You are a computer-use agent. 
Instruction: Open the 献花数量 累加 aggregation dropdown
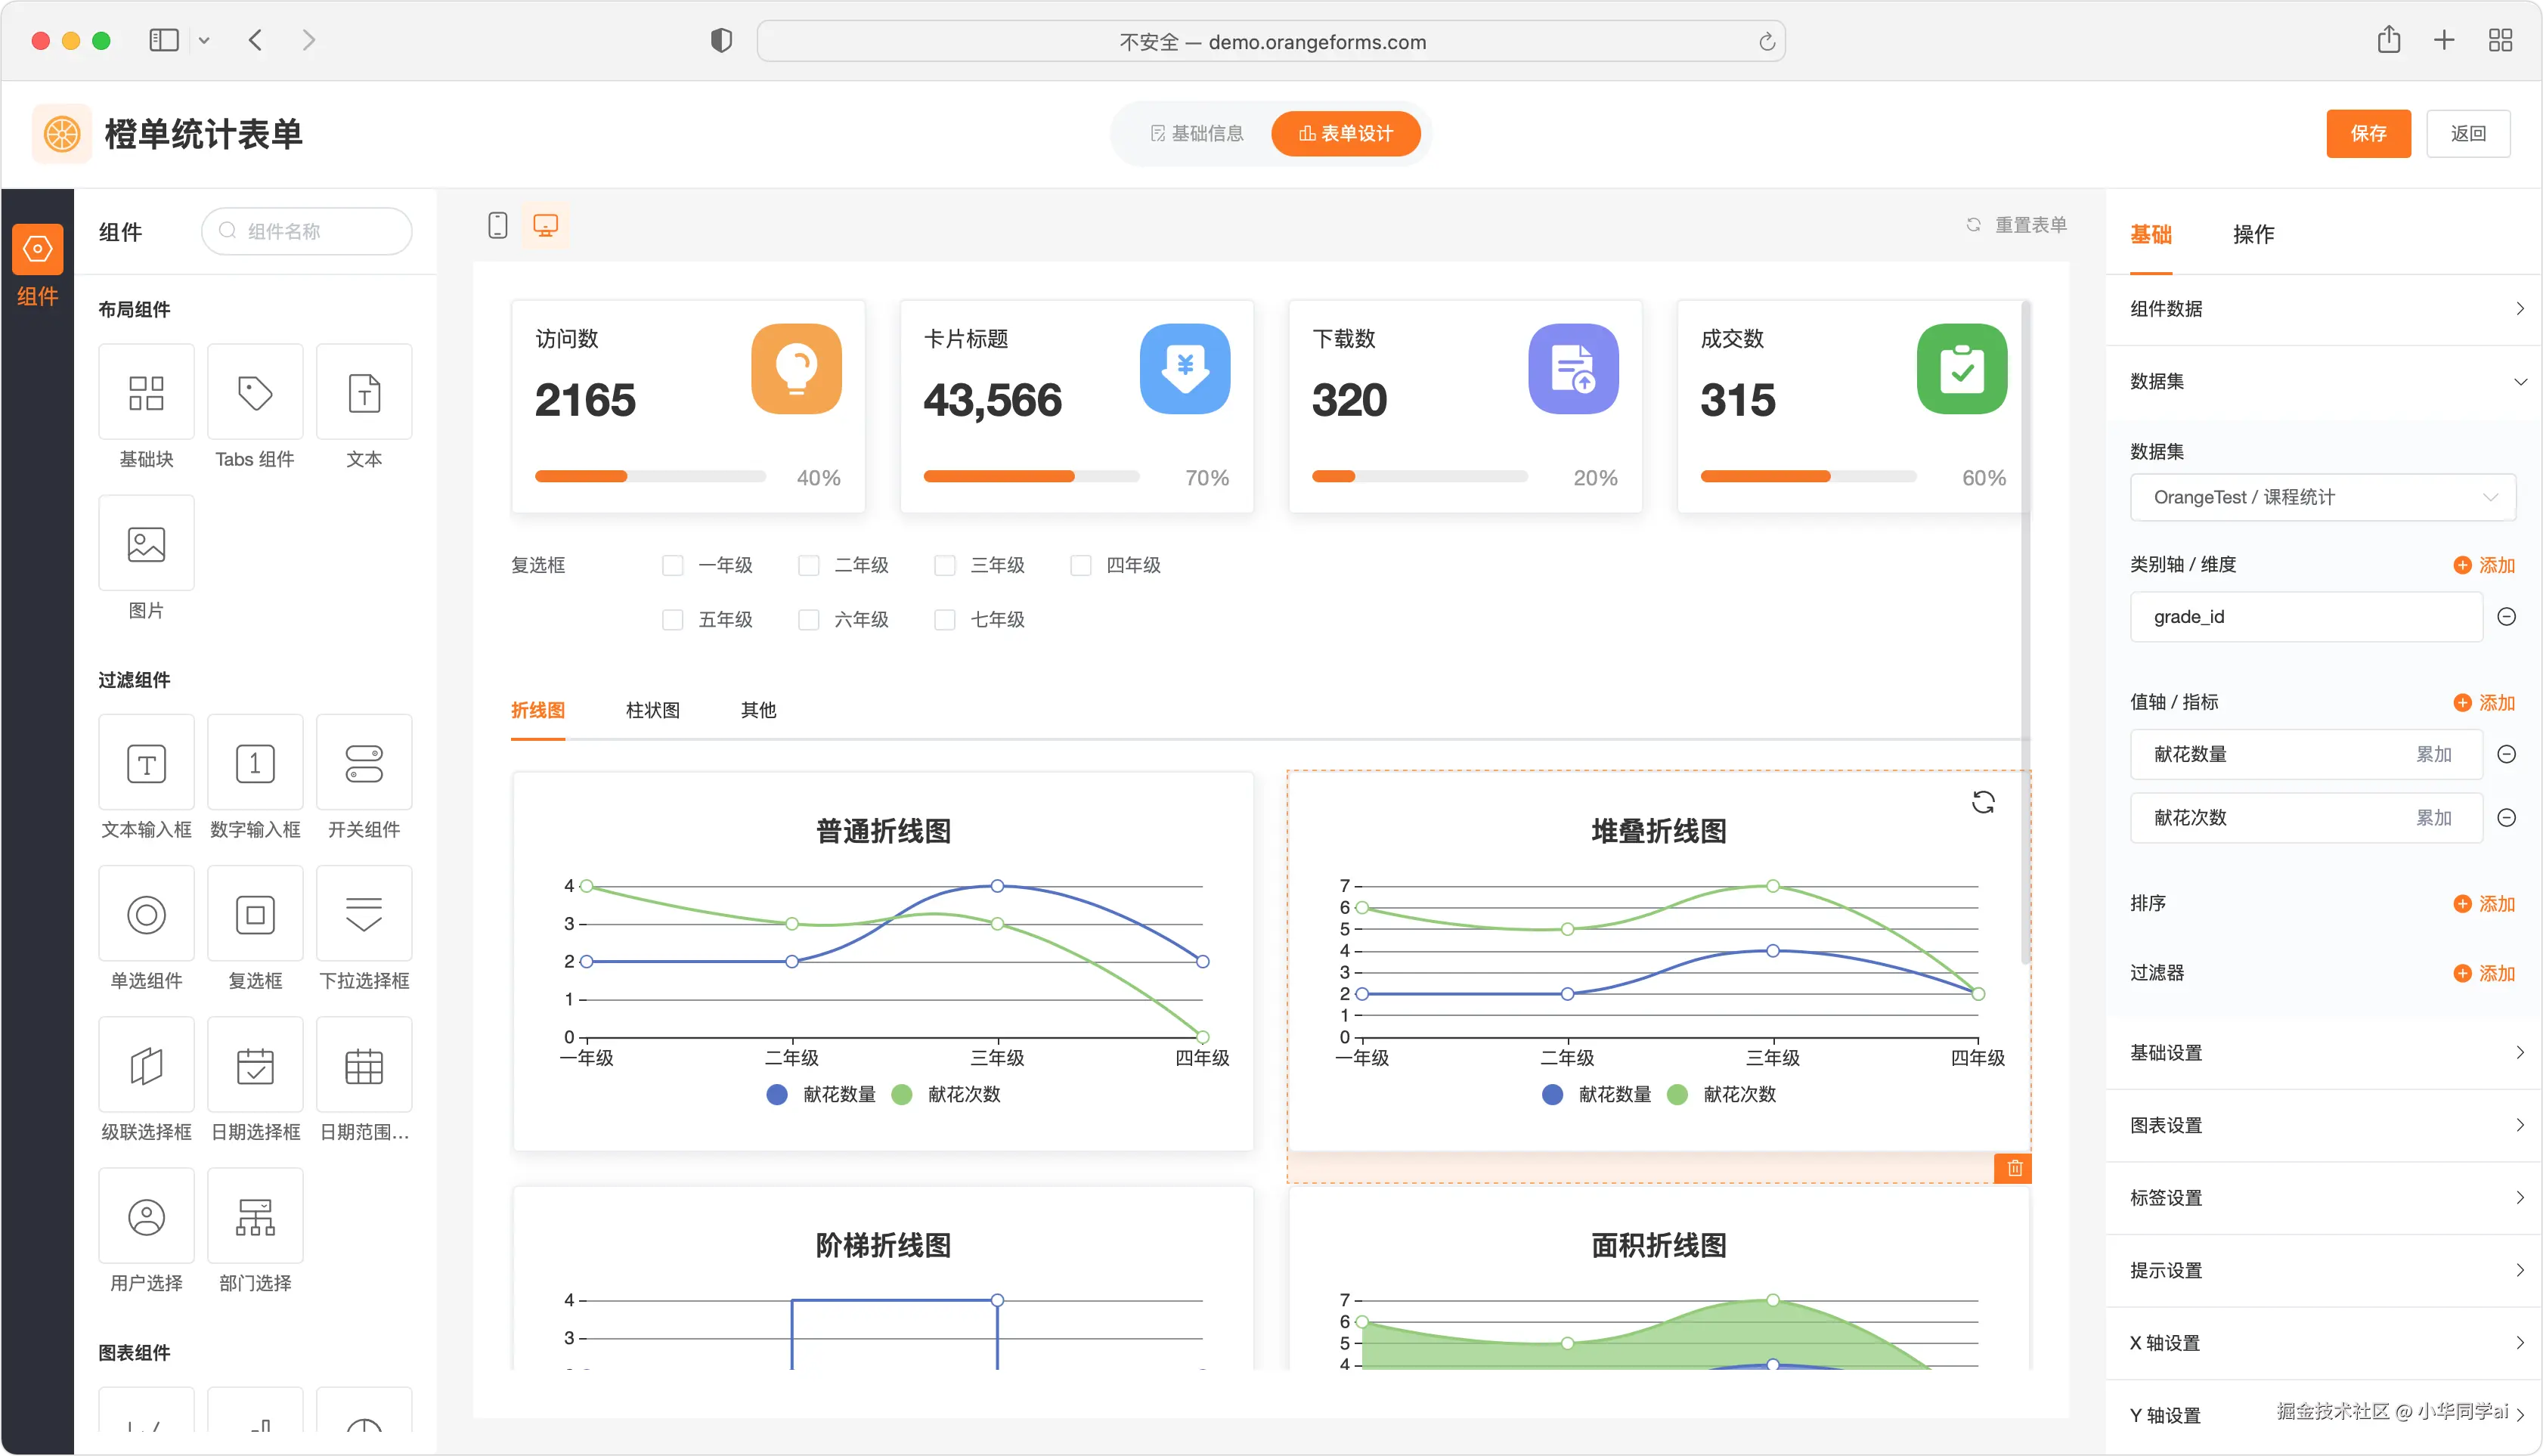click(x=2433, y=755)
